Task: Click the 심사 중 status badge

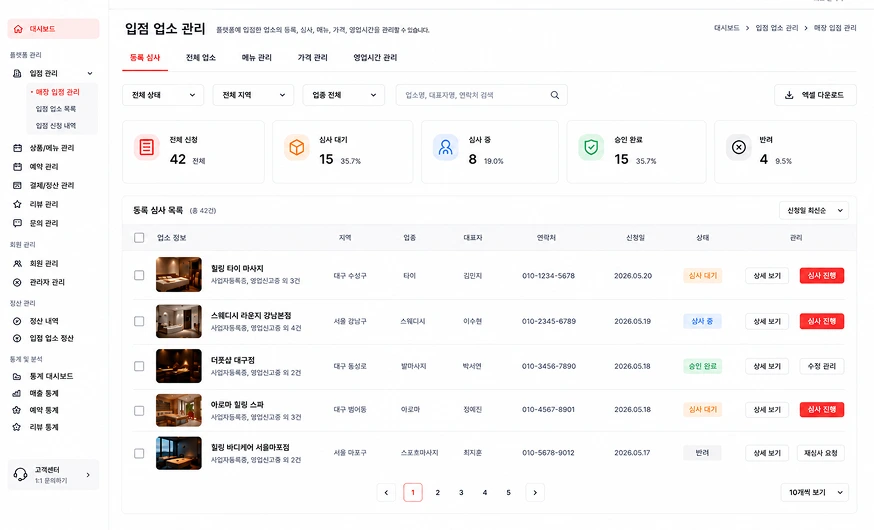Action: pos(702,322)
